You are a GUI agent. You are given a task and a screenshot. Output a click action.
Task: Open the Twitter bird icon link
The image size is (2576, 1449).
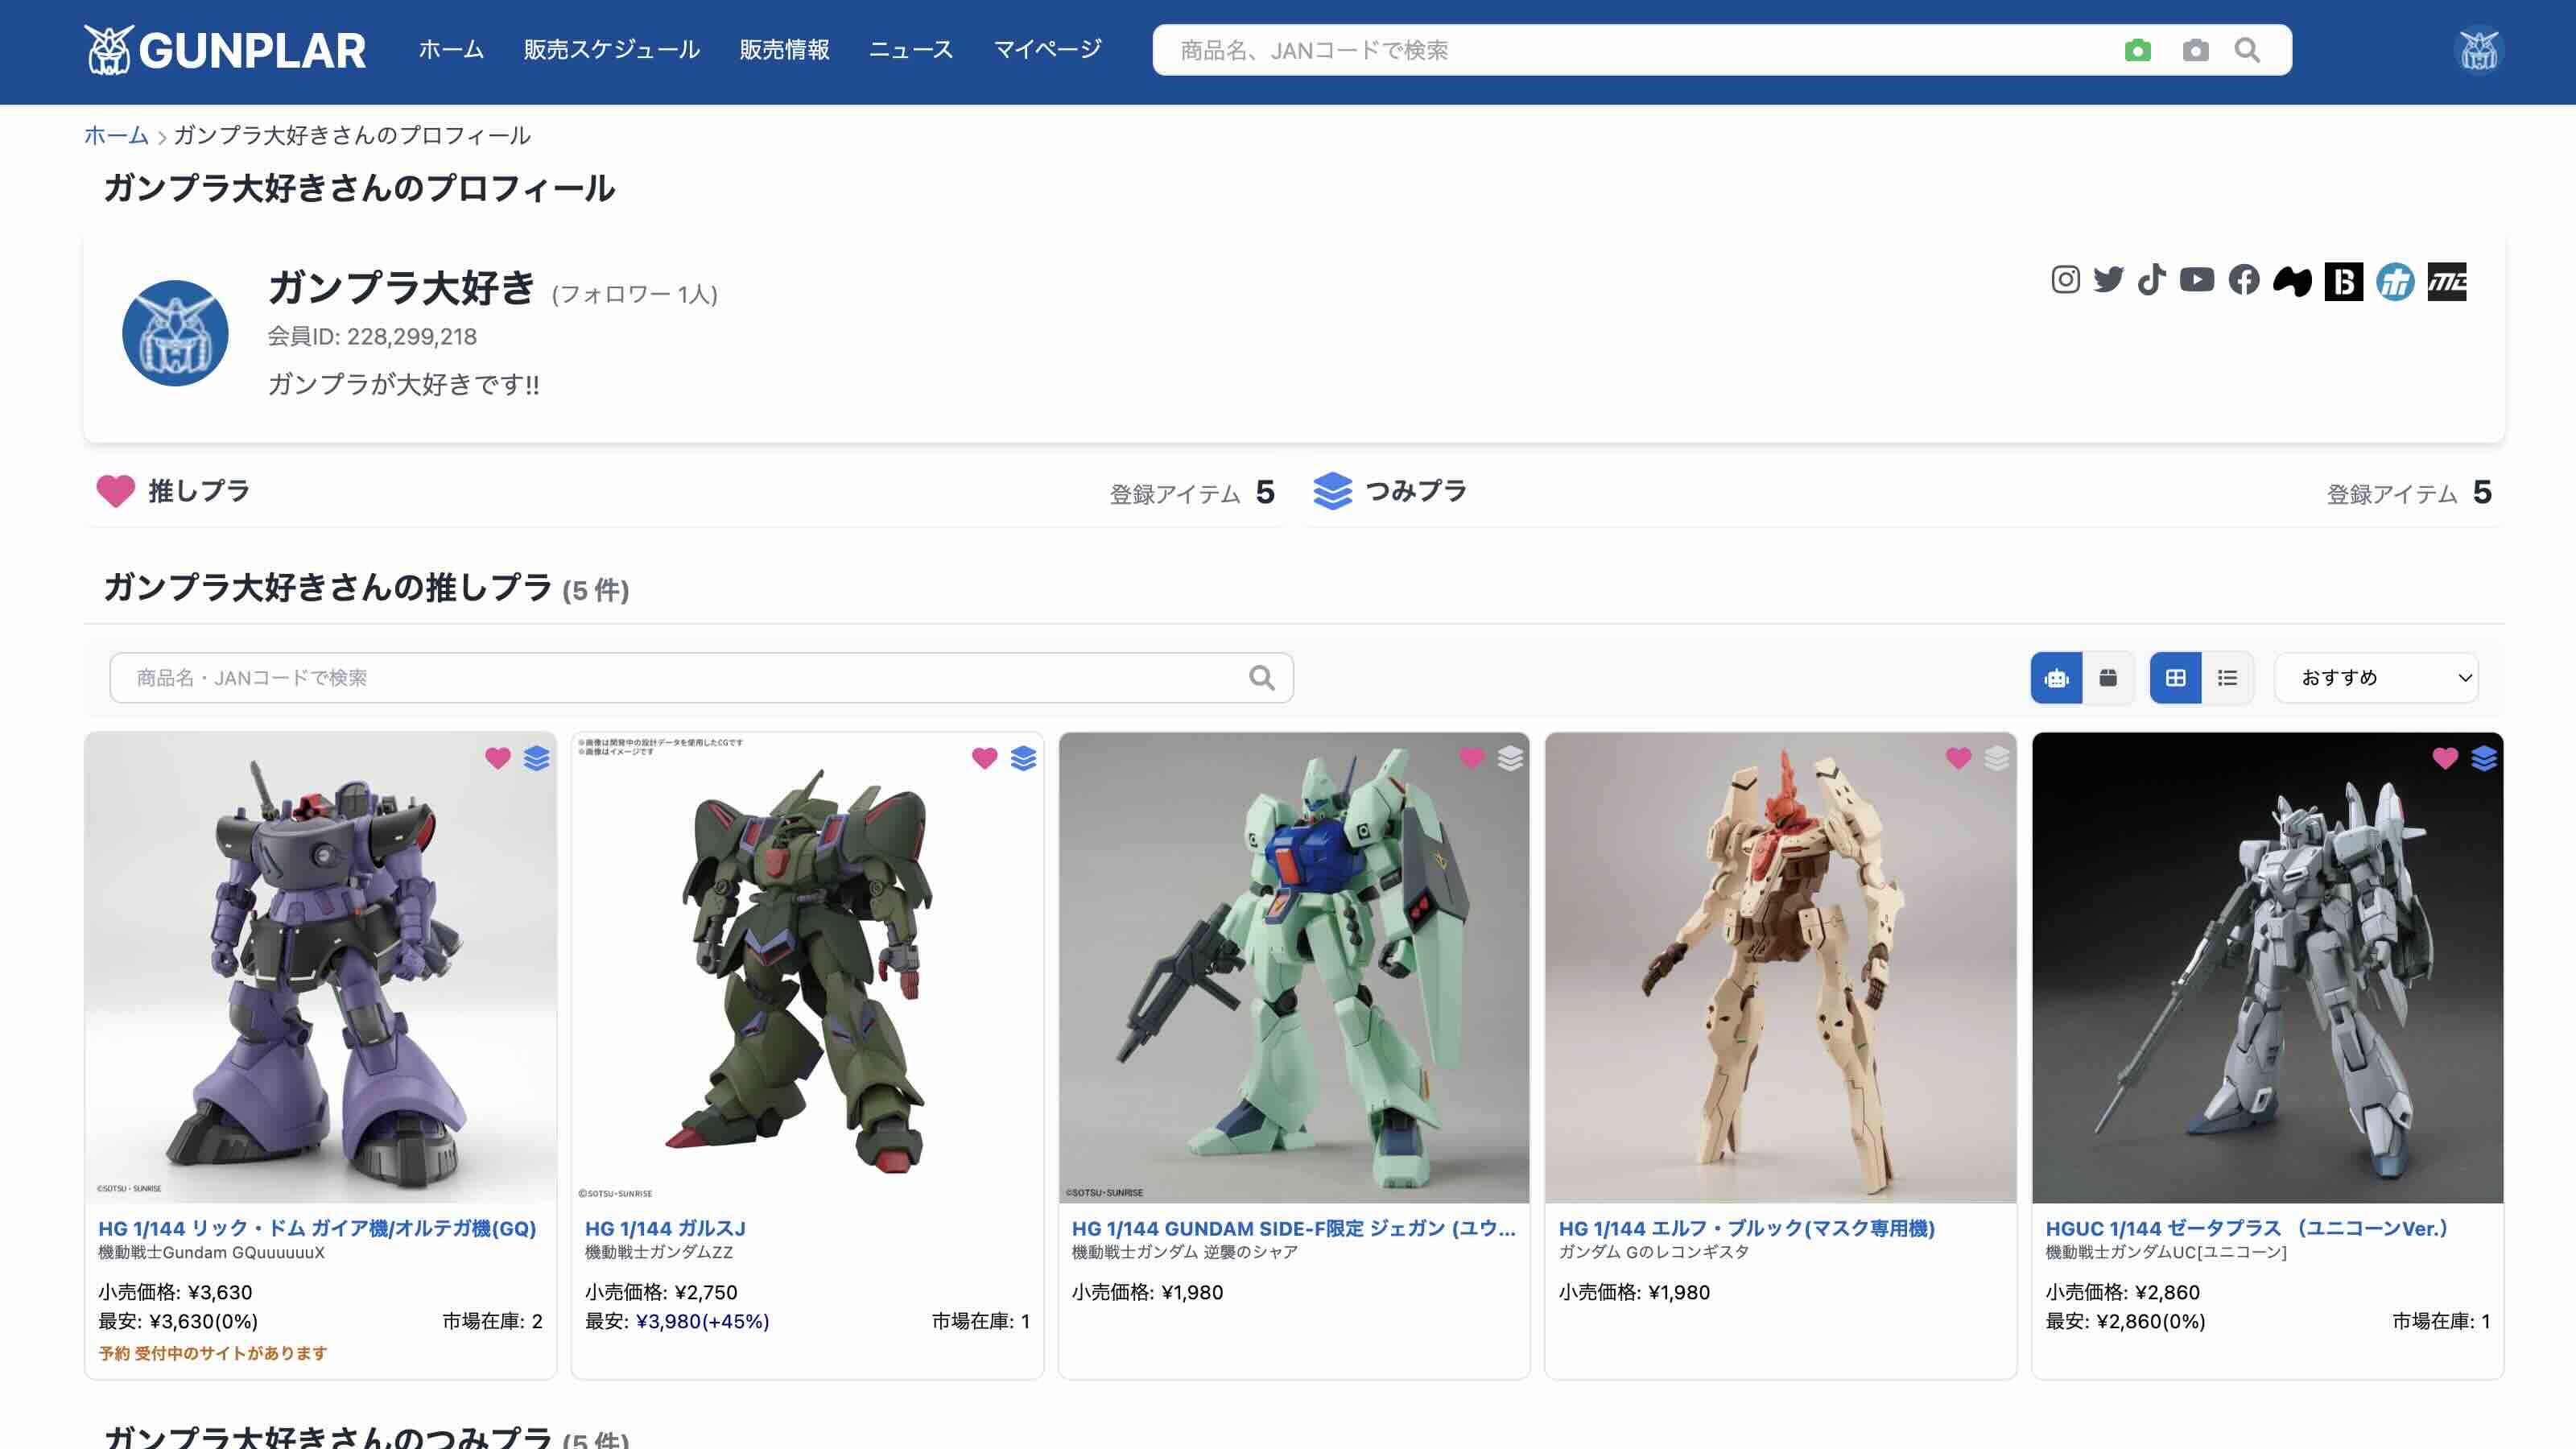coord(2108,280)
